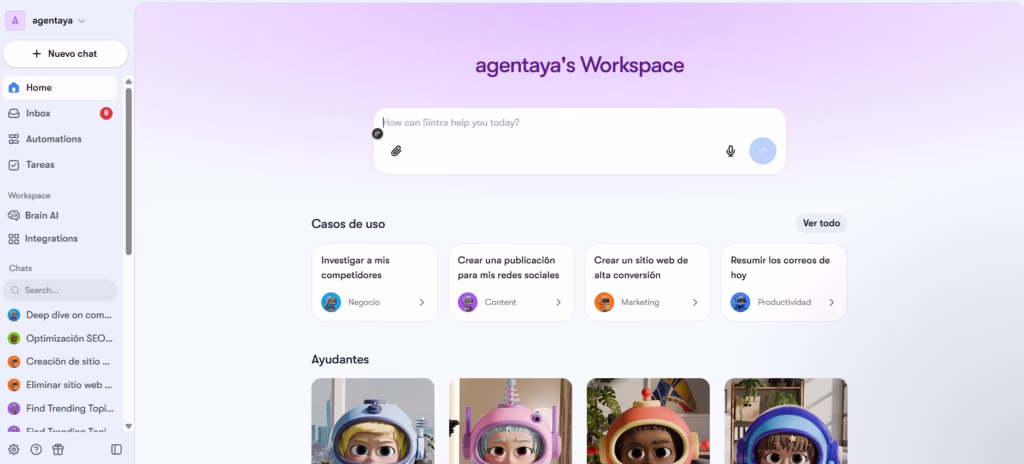Click the Chats Search field
The width and height of the screenshot is (1024, 464).
click(x=60, y=290)
